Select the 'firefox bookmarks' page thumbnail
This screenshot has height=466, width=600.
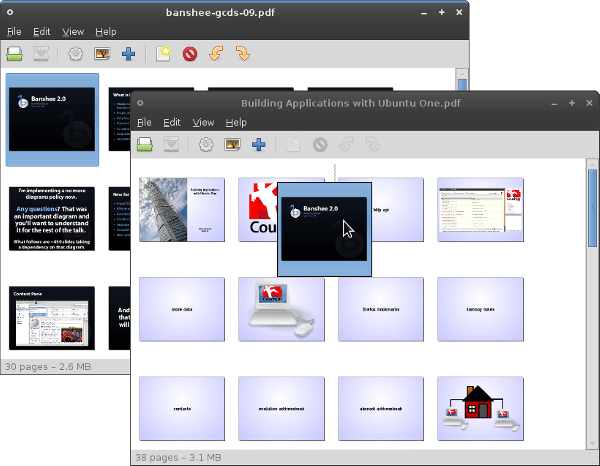(x=381, y=309)
